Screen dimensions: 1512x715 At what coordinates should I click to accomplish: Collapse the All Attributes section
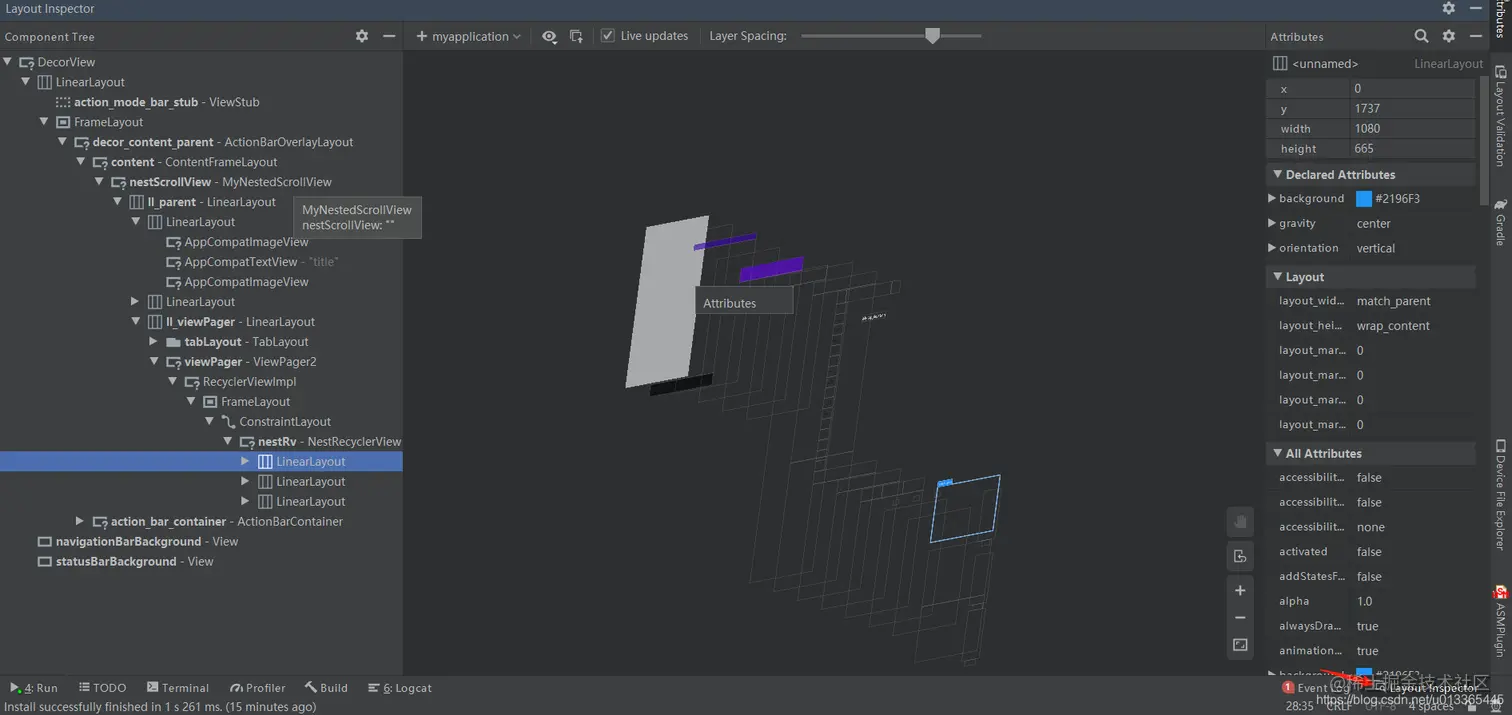point(1277,453)
